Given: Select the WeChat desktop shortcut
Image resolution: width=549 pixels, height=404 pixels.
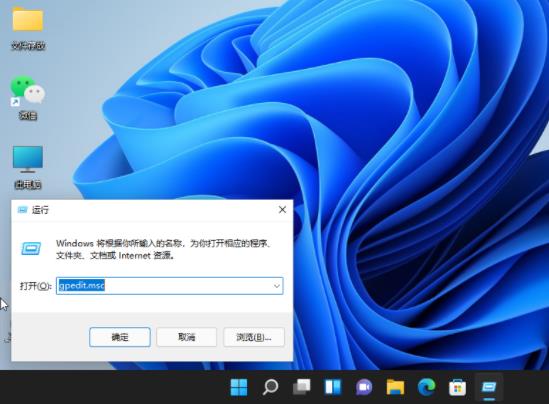Looking at the screenshot, I should click(x=28, y=98).
